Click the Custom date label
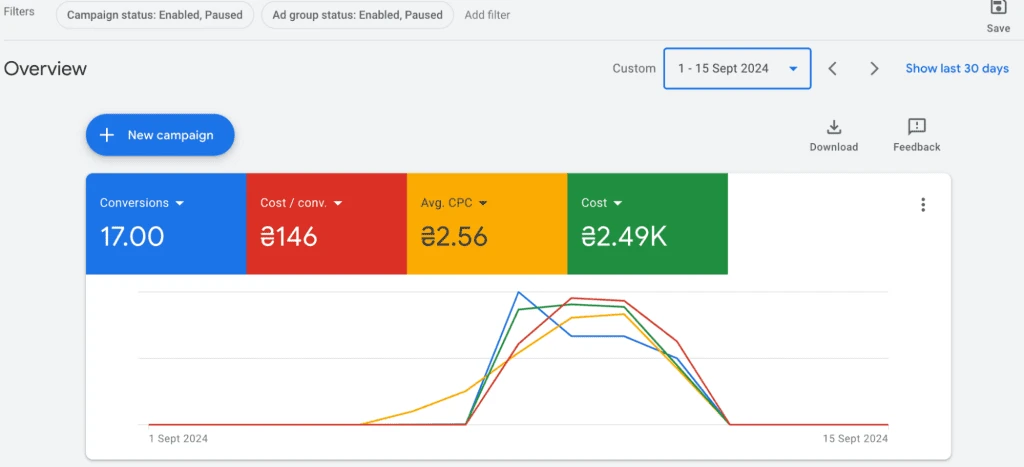1024x467 pixels. point(634,69)
